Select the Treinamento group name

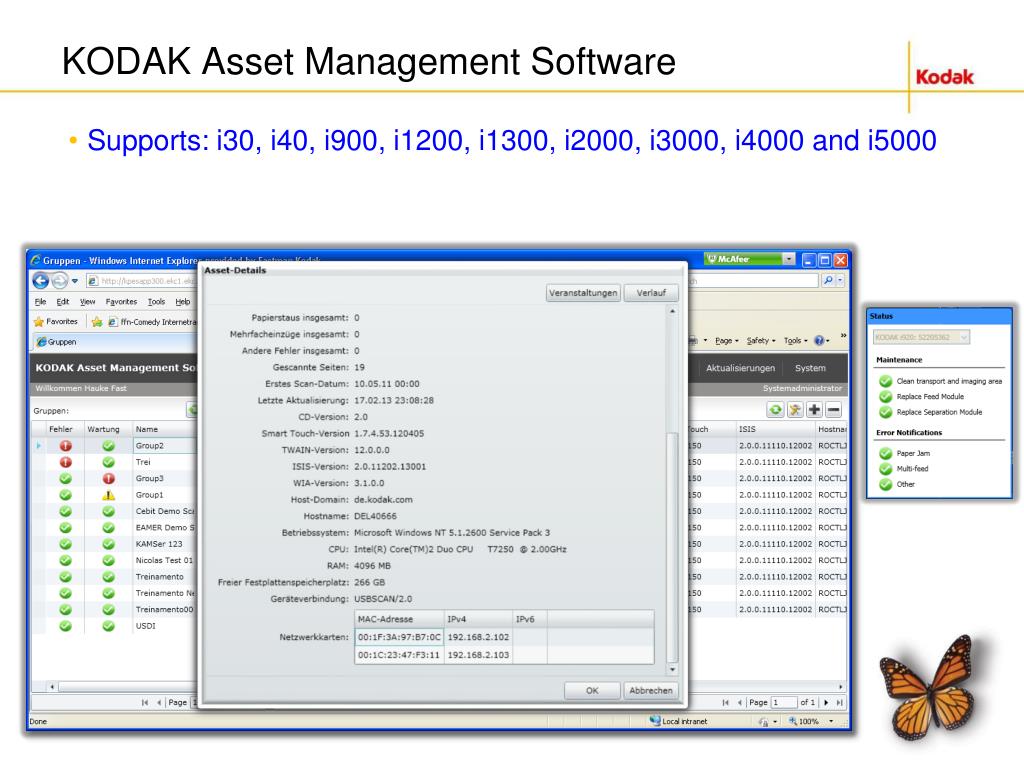click(x=159, y=577)
